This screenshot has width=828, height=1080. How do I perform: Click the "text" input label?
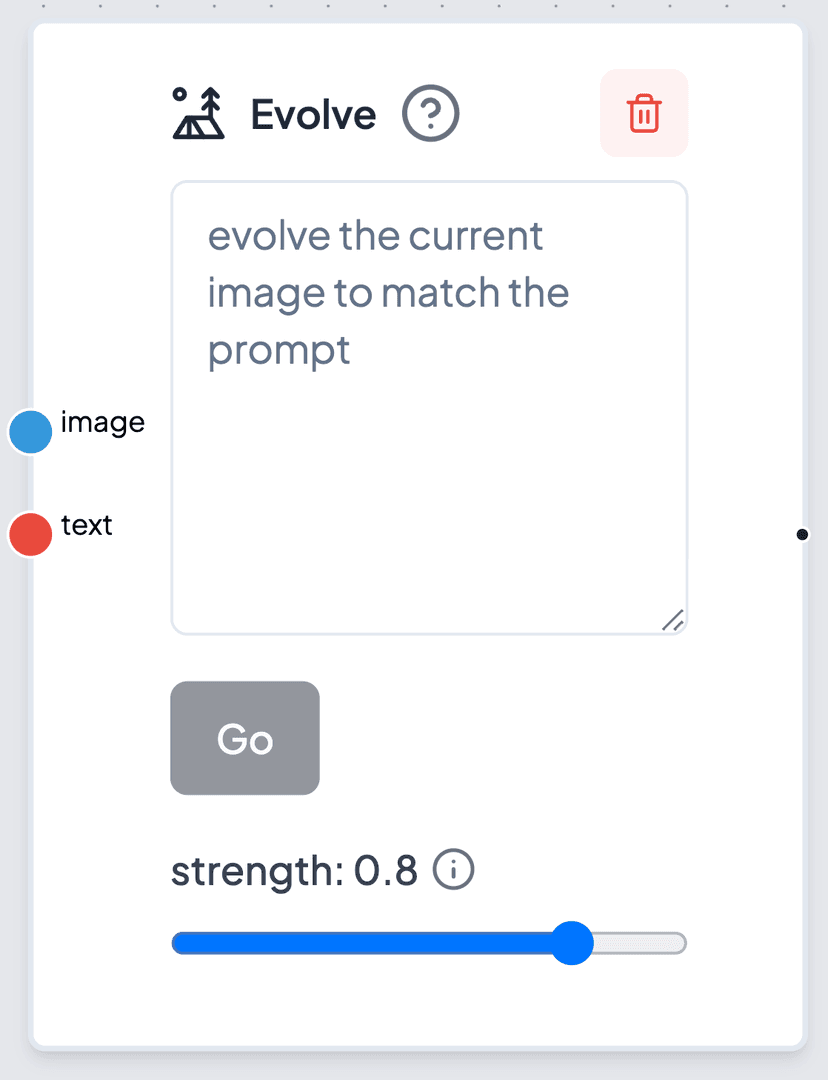click(x=86, y=525)
